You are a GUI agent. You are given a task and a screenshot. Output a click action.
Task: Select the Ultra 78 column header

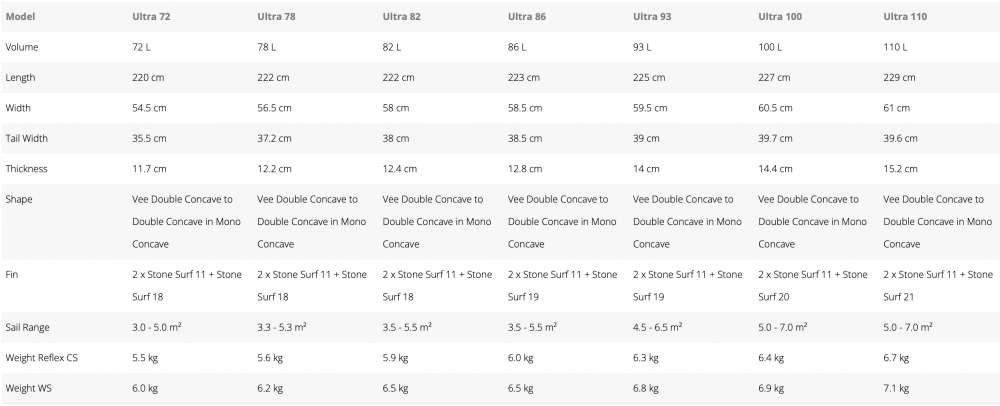click(276, 17)
